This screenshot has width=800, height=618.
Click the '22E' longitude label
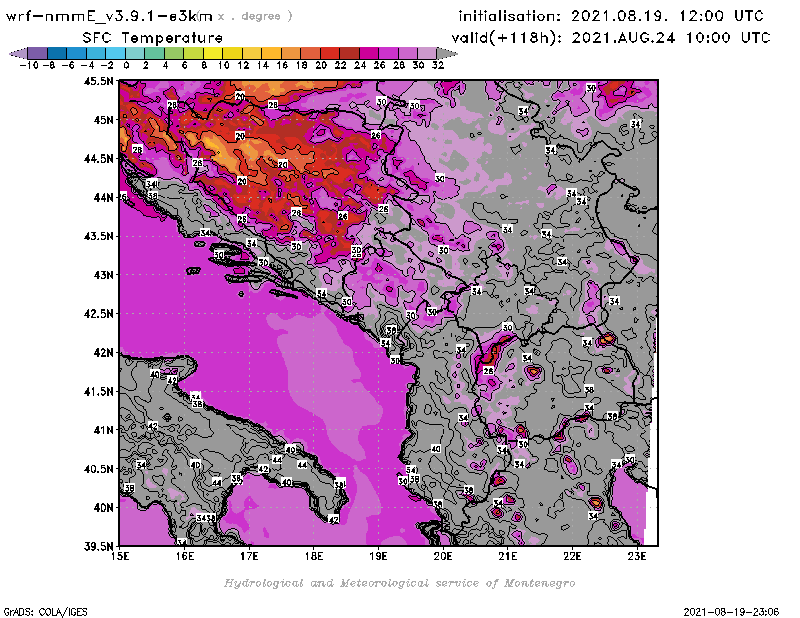(x=572, y=556)
